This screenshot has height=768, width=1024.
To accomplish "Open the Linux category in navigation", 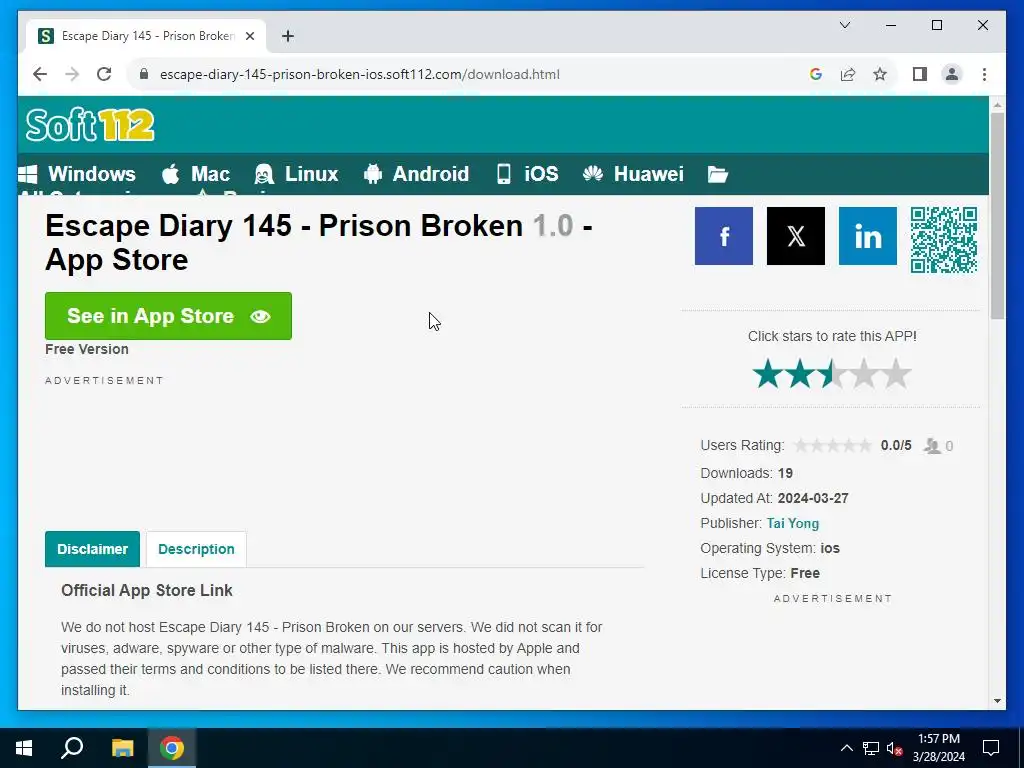I will click(x=296, y=174).
